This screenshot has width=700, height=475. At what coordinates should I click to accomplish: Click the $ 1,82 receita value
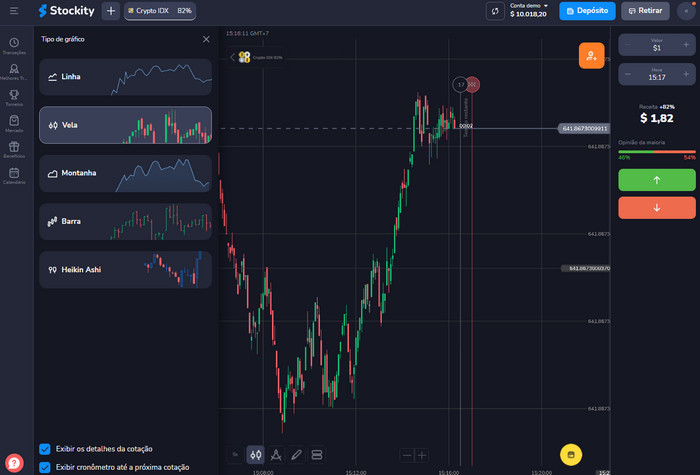[657, 118]
